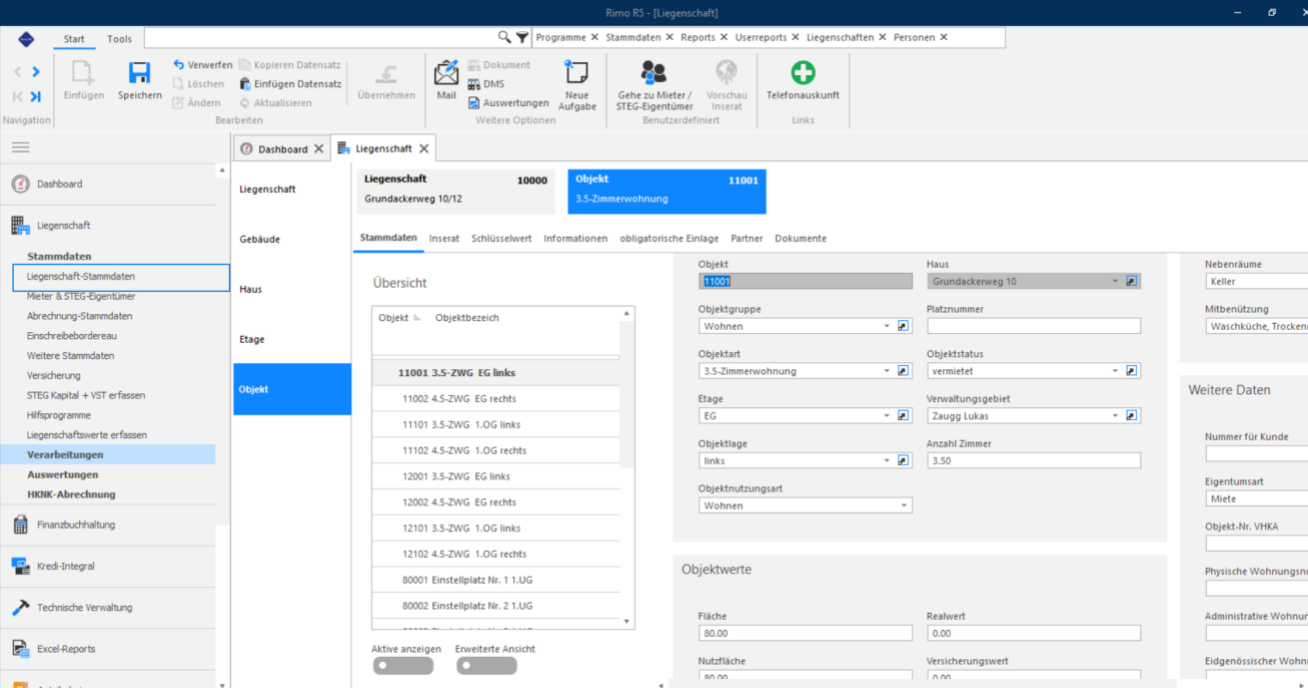Screen dimensions: 1308x688
Task: Open Auswertungen in Weitere Optionen
Action: [x=508, y=103]
